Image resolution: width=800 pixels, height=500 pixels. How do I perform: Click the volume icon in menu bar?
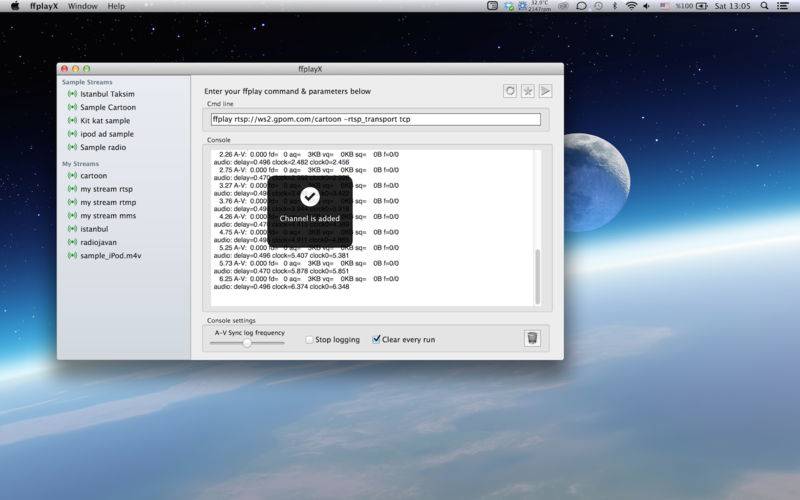click(646, 6)
